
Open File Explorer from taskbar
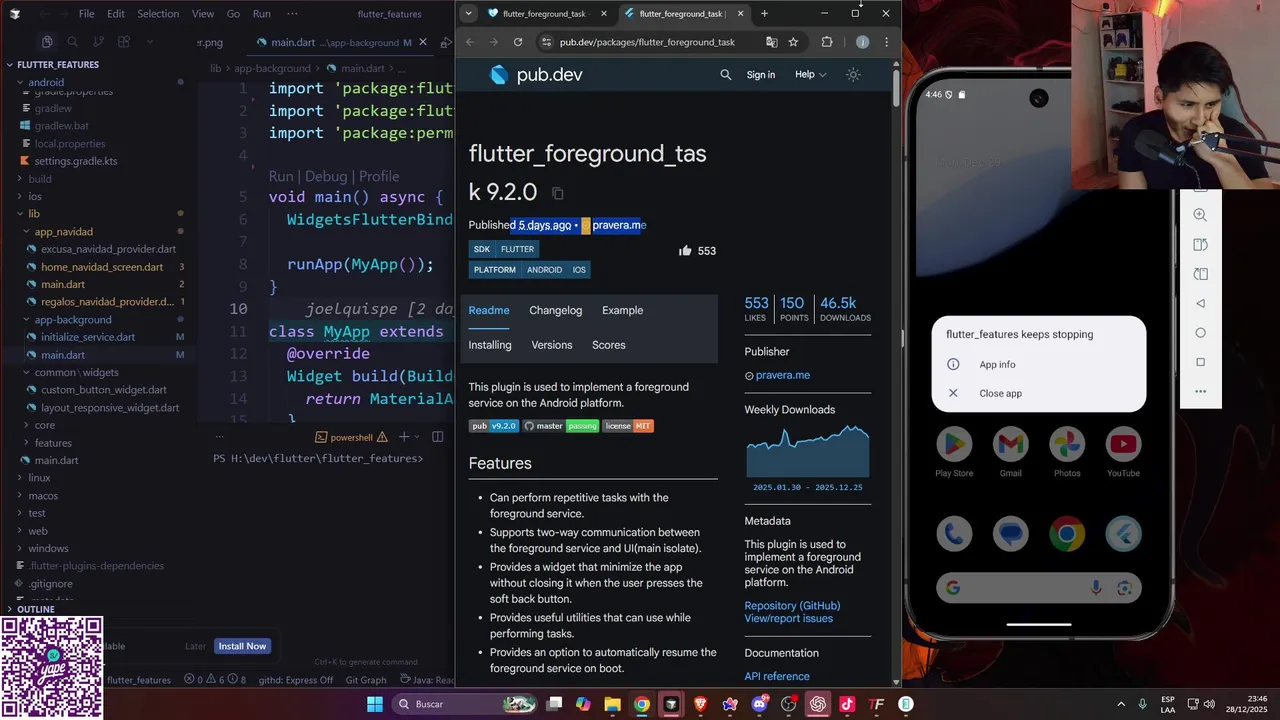point(612,704)
